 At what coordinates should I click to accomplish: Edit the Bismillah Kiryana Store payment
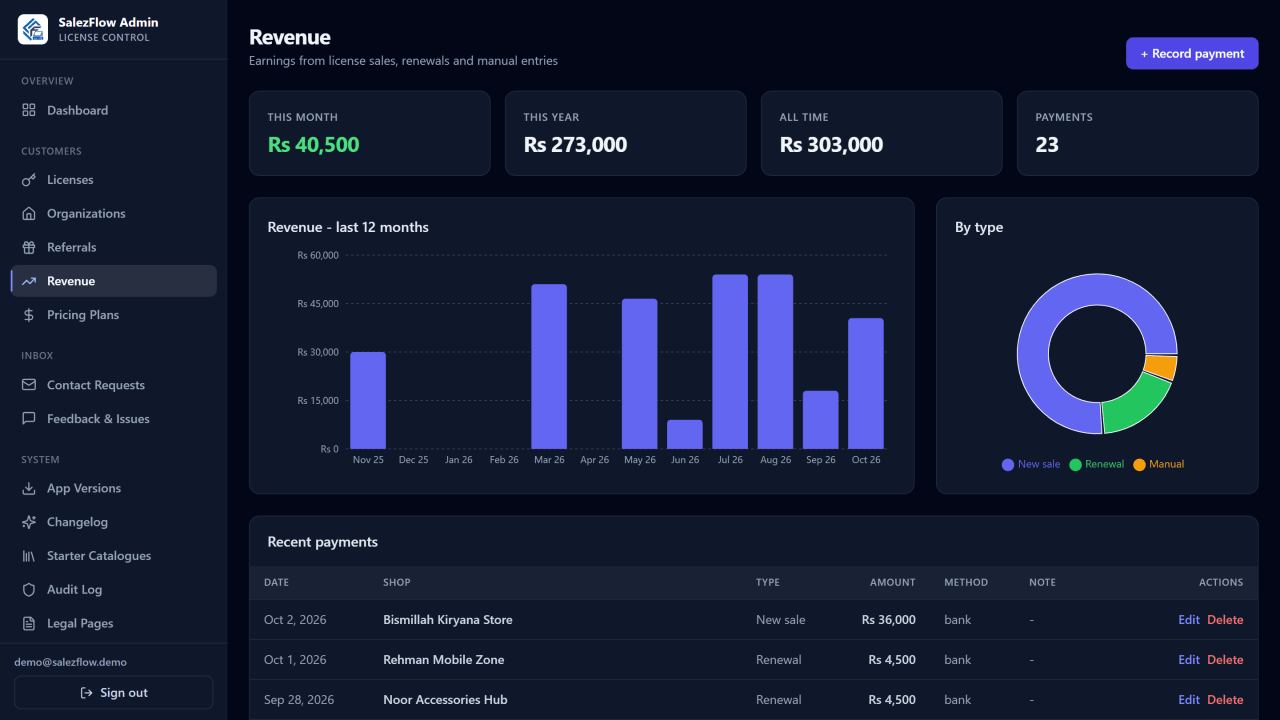[x=1189, y=620]
